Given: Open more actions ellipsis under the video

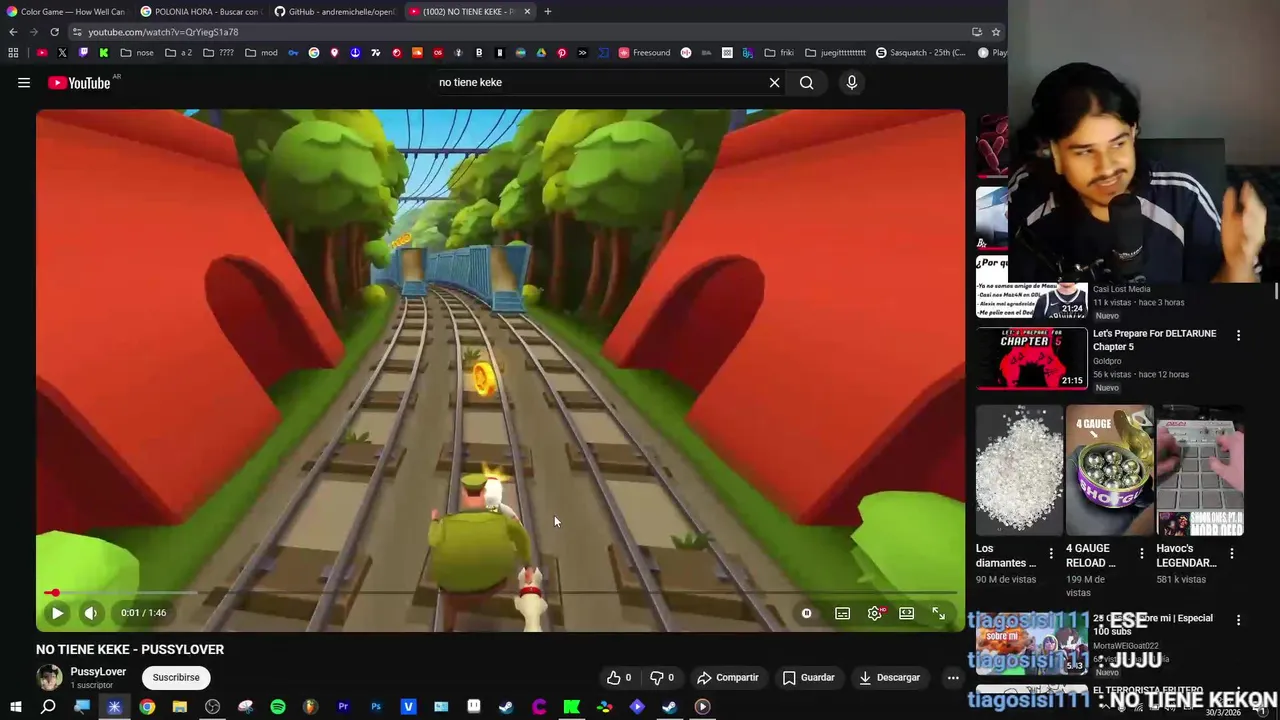Looking at the screenshot, I should pos(953,677).
